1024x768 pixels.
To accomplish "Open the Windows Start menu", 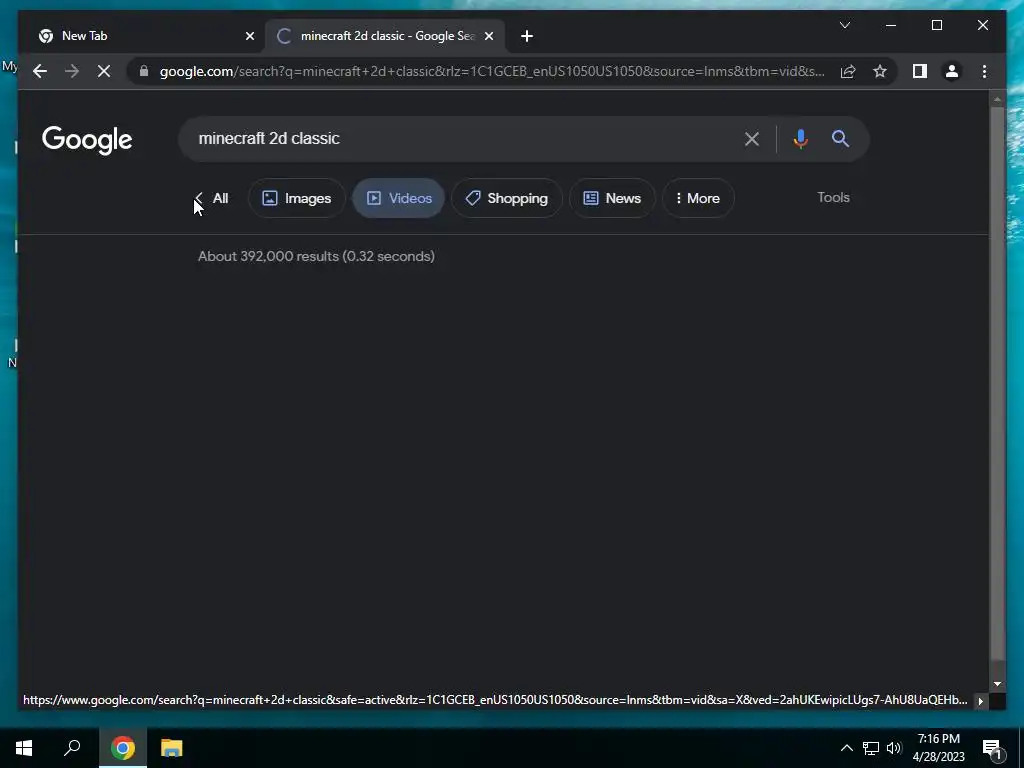I will (x=24, y=748).
